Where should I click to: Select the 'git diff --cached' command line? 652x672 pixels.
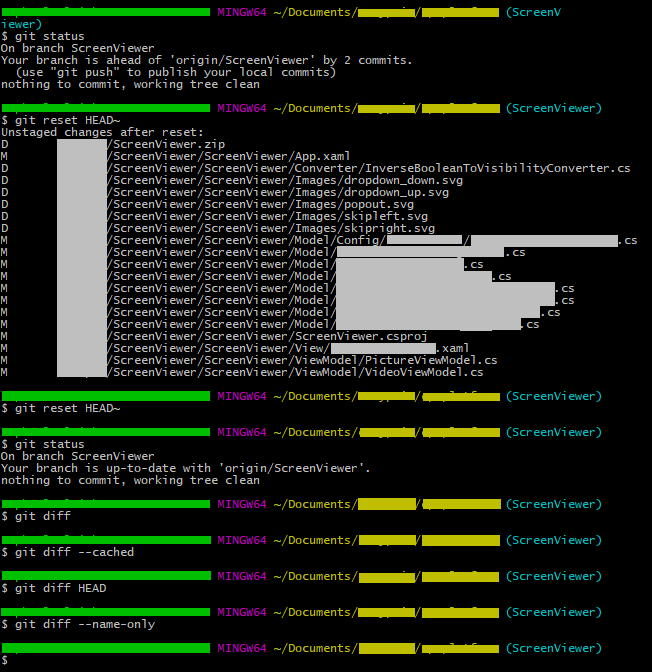67,552
